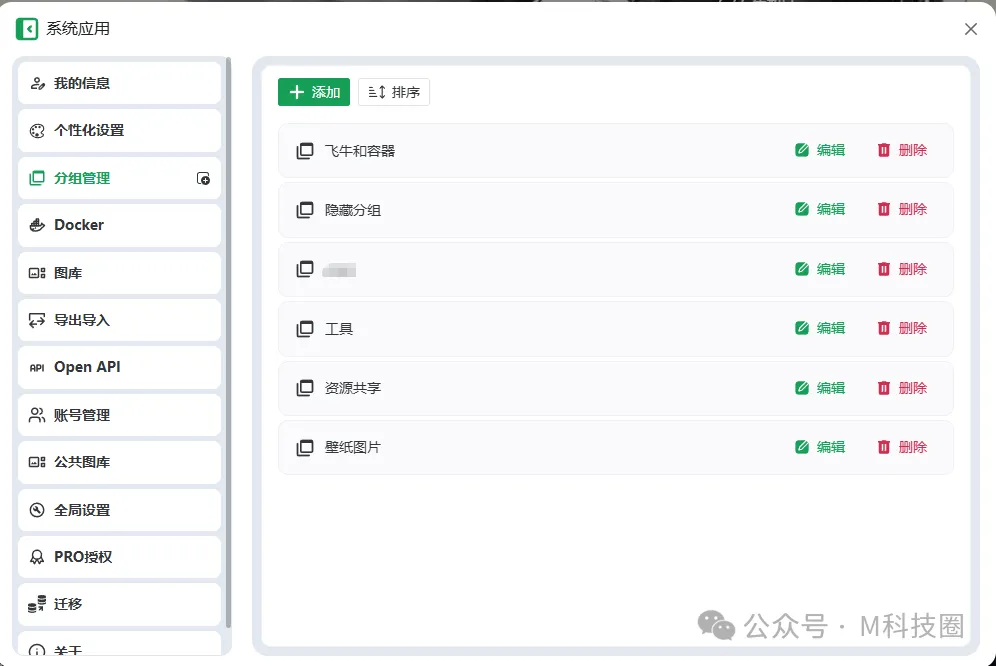Click the sidebar vertical scrollbar
This screenshot has width=996, height=666.
228,343
